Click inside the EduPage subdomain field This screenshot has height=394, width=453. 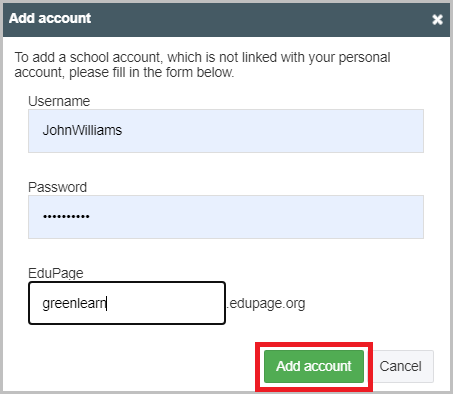[x=127, y=303]
